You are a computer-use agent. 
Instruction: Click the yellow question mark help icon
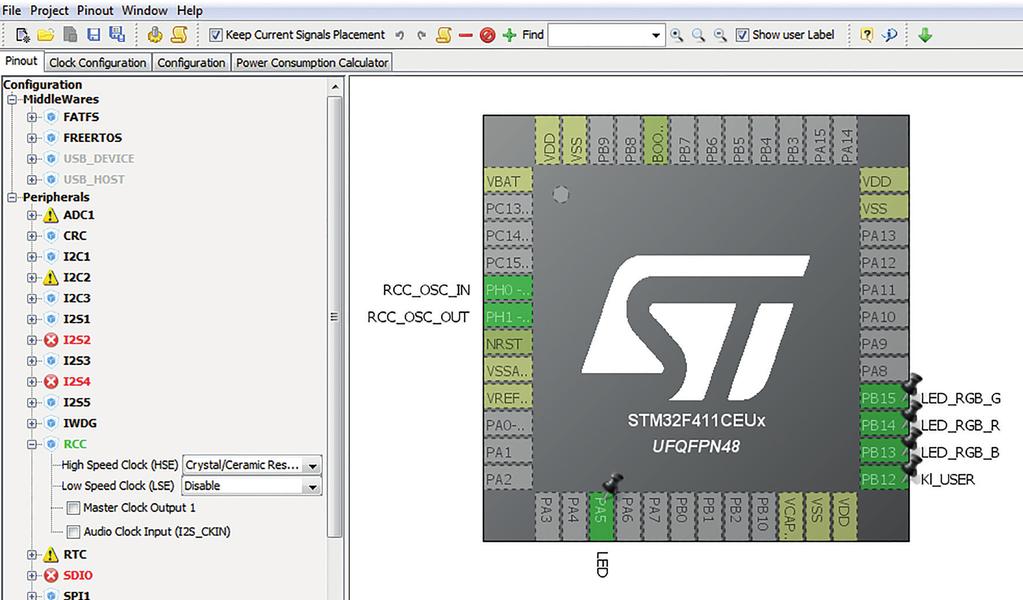[x=866, y=35]
